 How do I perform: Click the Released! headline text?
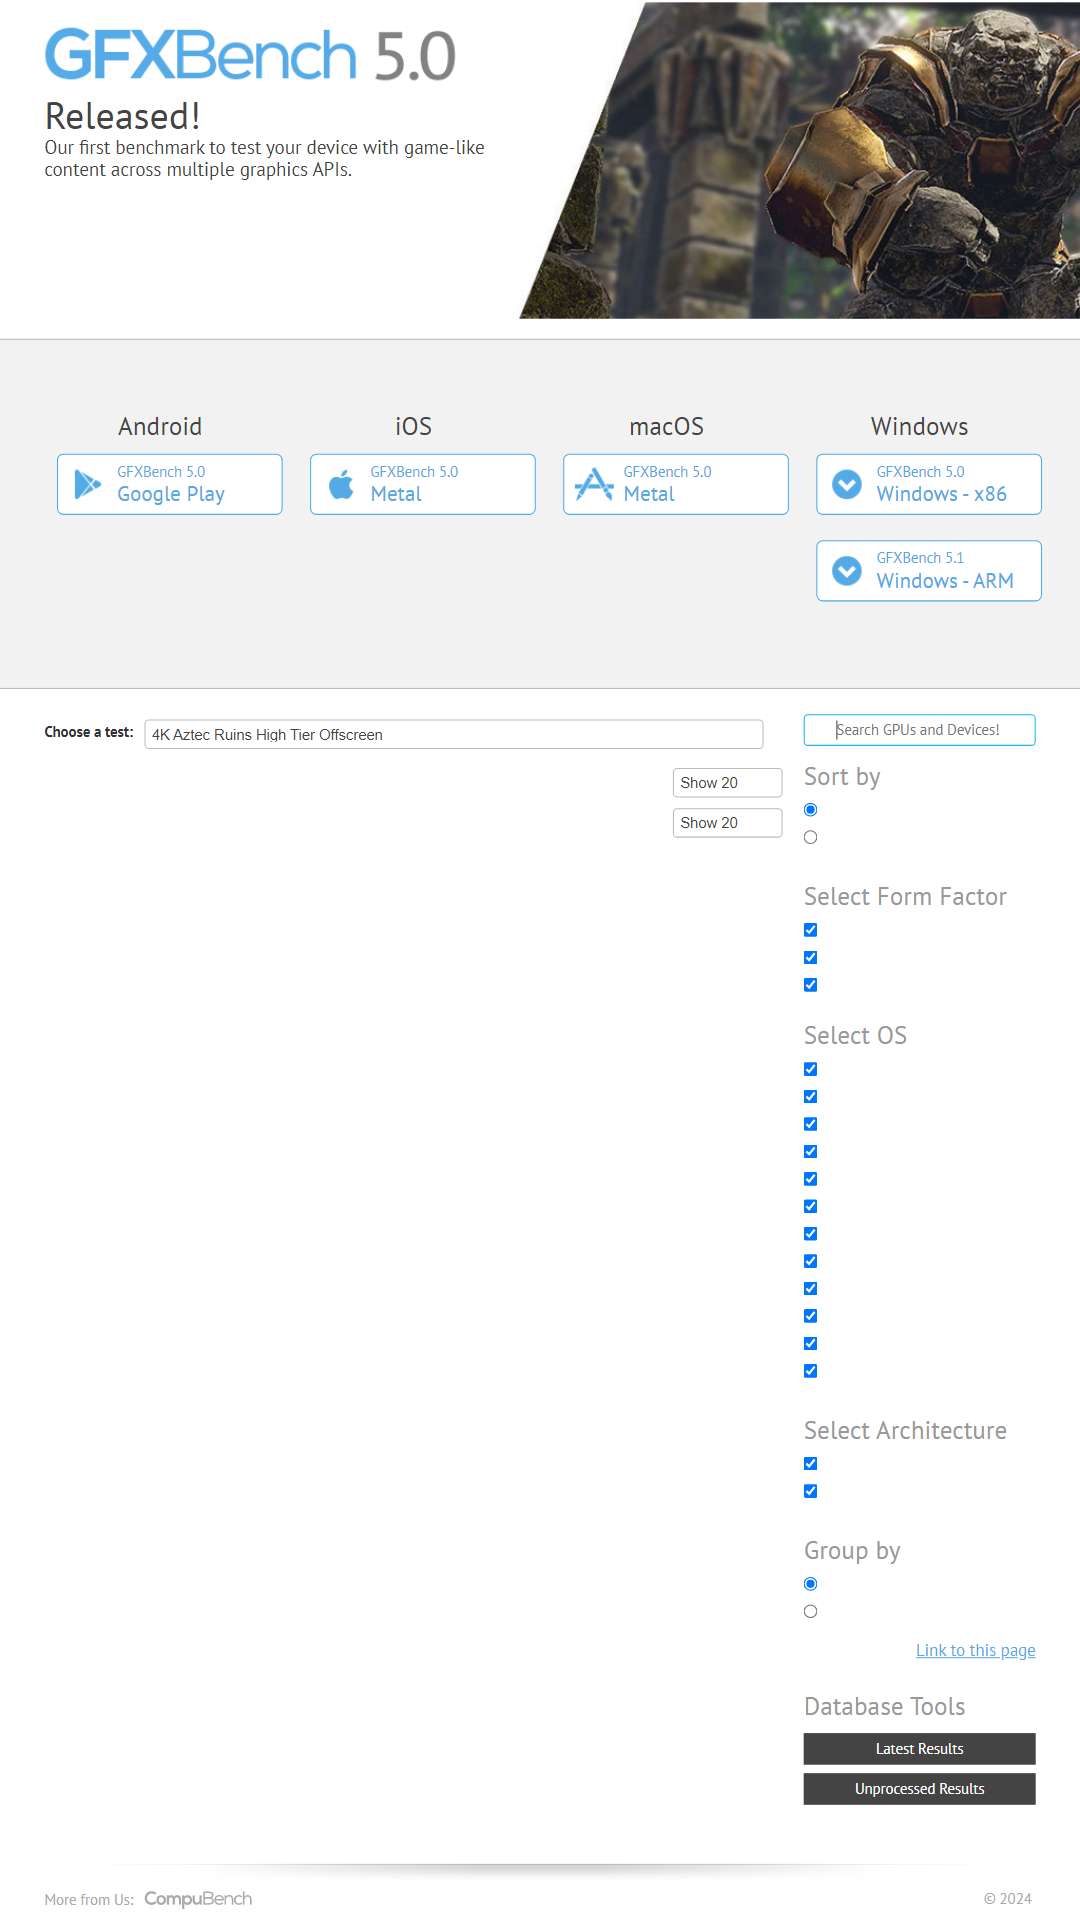[x=123, y=116]
